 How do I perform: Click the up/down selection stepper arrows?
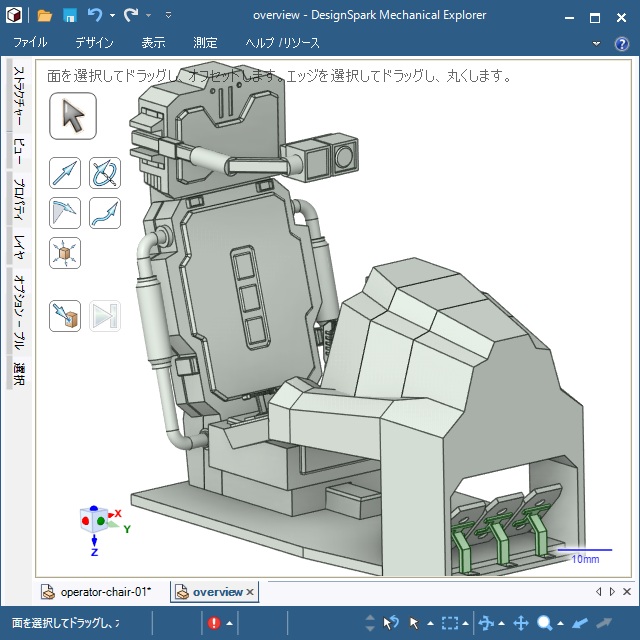click(370, 623)
